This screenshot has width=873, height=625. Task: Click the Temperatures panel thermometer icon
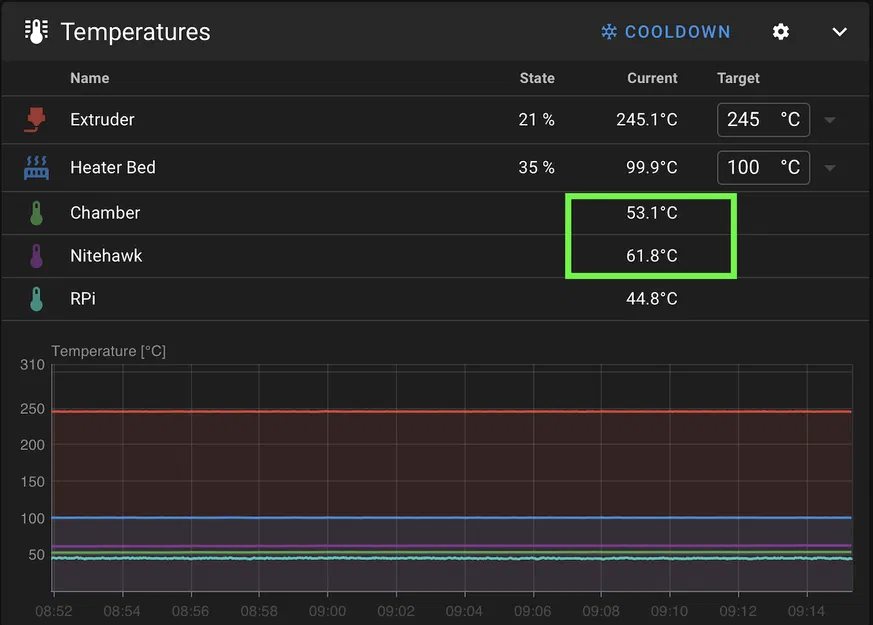(x=36, y=32)
